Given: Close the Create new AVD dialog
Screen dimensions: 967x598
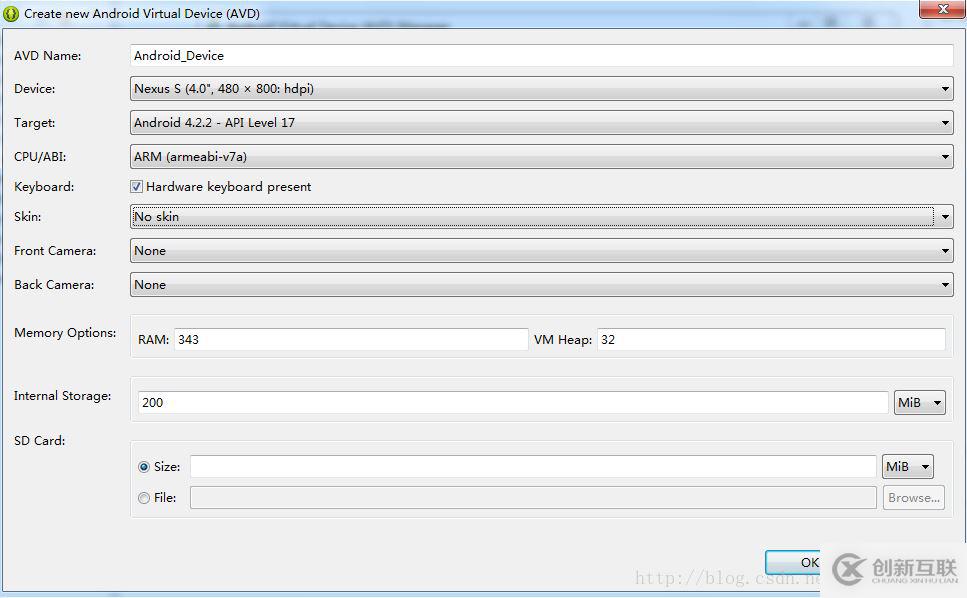Looking at the screenshot, I should coord(942,9).
